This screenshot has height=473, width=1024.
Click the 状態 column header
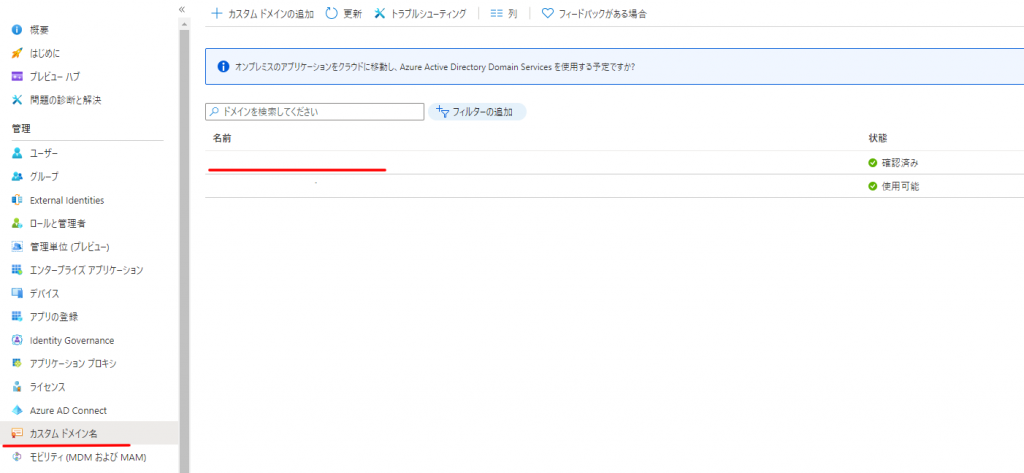877,139
